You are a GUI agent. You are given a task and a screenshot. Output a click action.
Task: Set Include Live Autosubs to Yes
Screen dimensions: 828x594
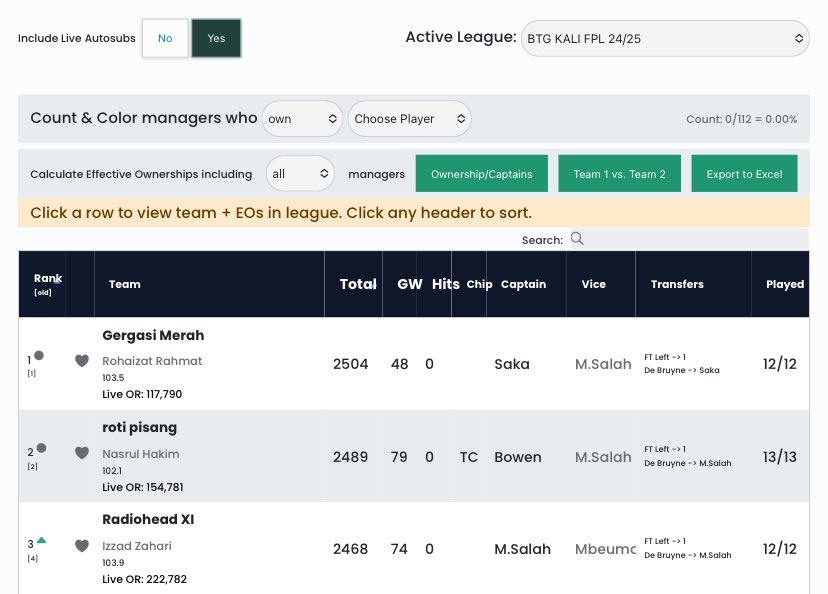click(216, 38)
